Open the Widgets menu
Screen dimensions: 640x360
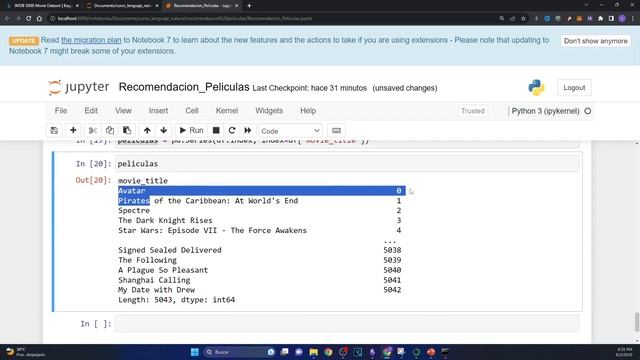(x=269, y=111)
